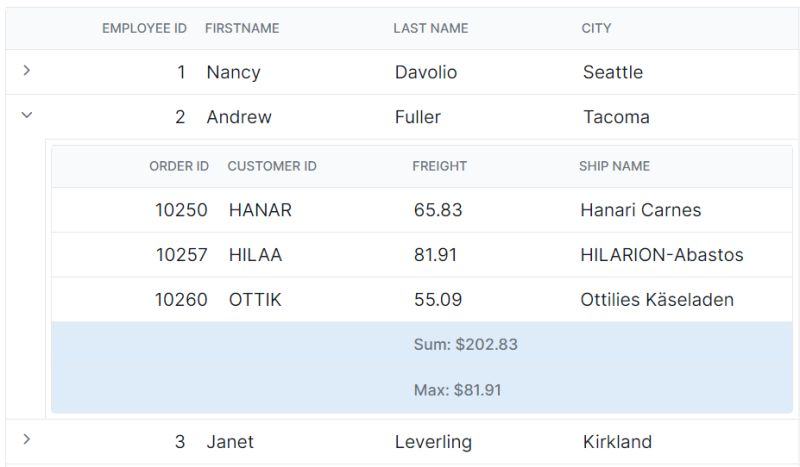This screenshot has width=800, height=467.
Task: Click the Sum: $202.83 summary cell
Action: (x=465, y=345)
